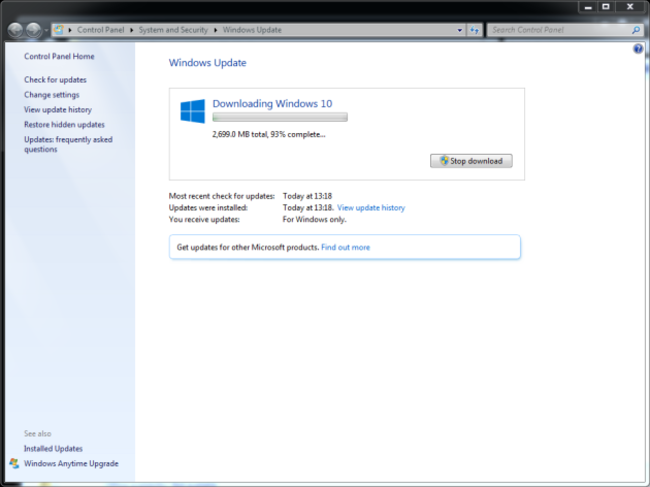Expand arrow after Control Panel breadcrumb
650x487 pixels.
(131, 30)
